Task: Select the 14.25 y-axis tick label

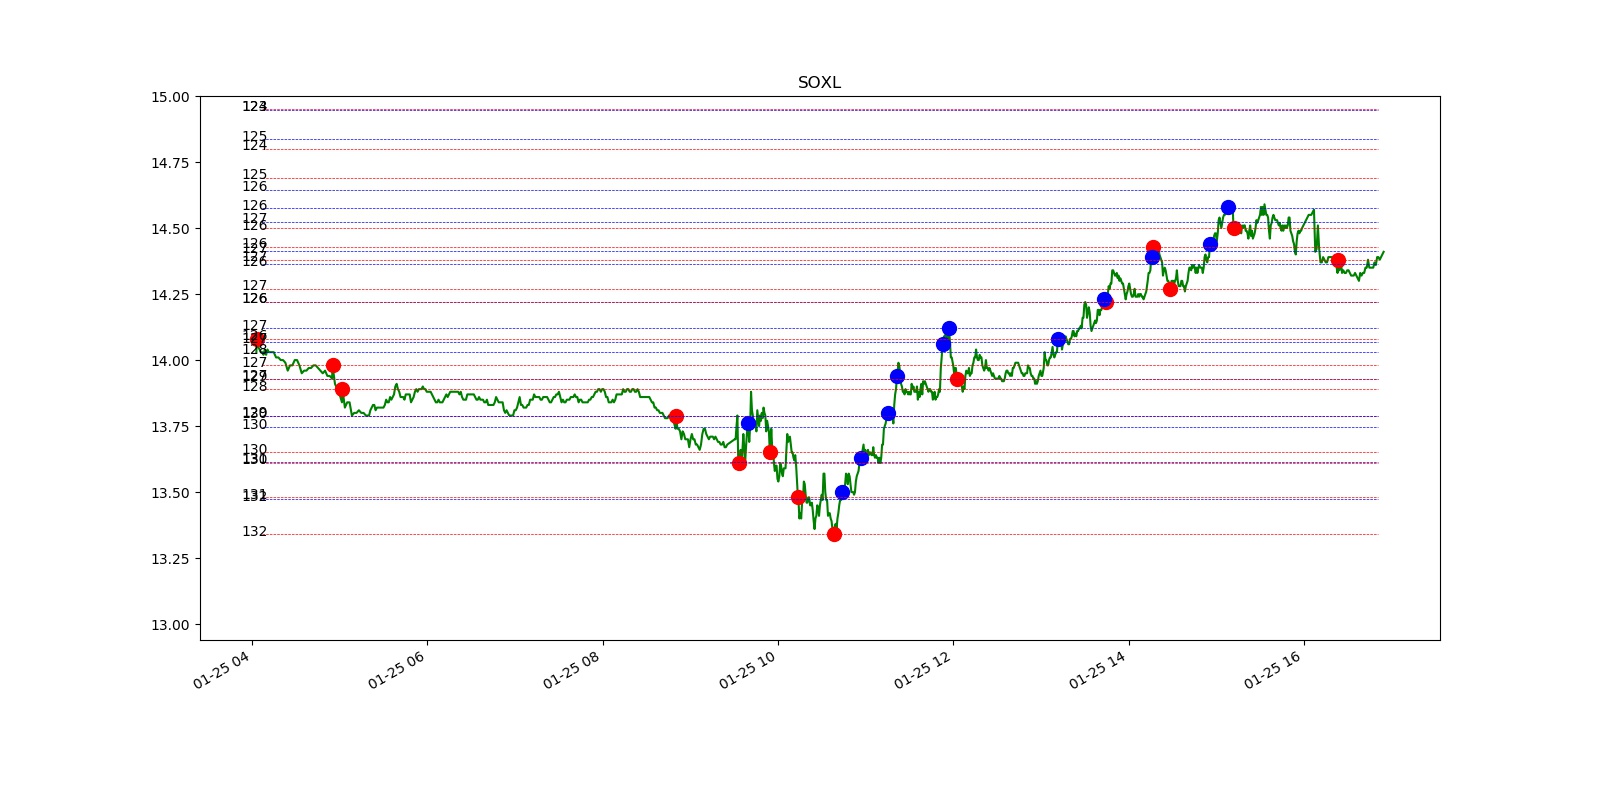Action: click(170, 295)
